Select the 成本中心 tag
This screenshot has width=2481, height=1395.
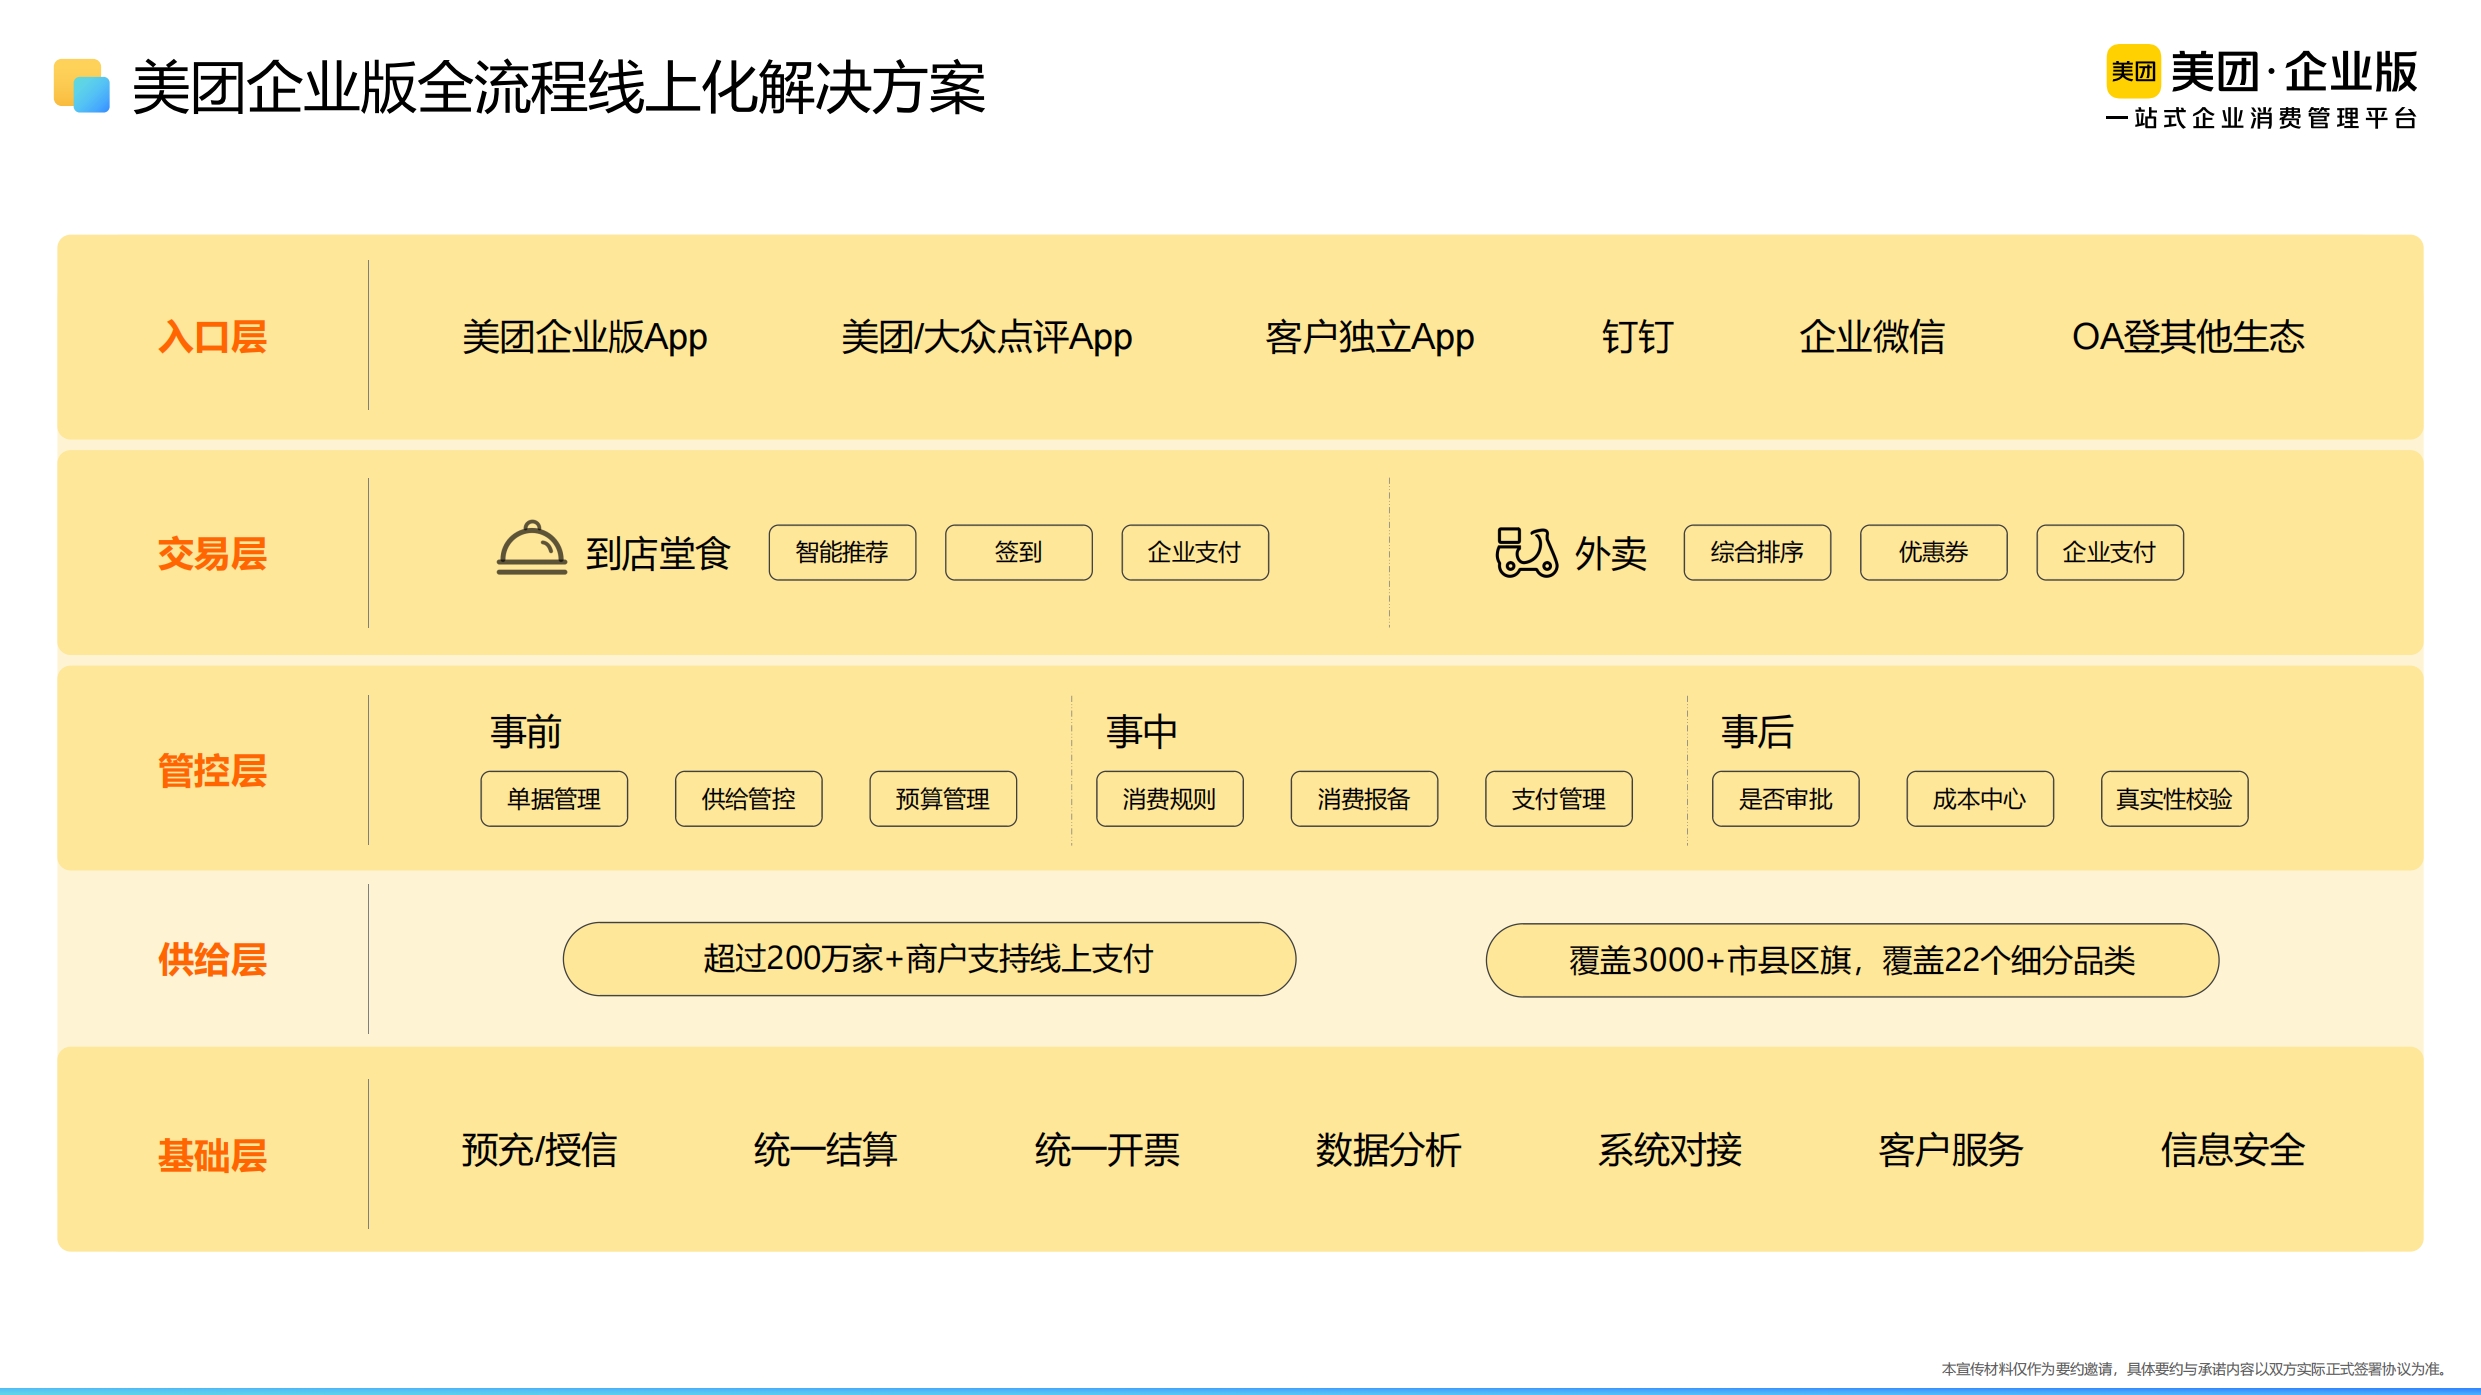(1980, 798)
